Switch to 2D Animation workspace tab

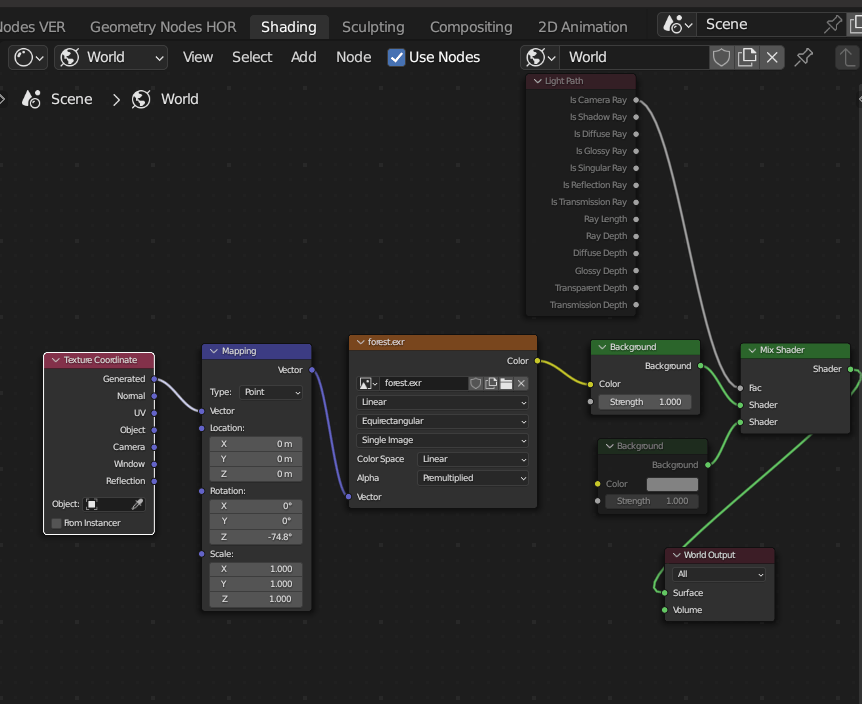pos(583,27)
